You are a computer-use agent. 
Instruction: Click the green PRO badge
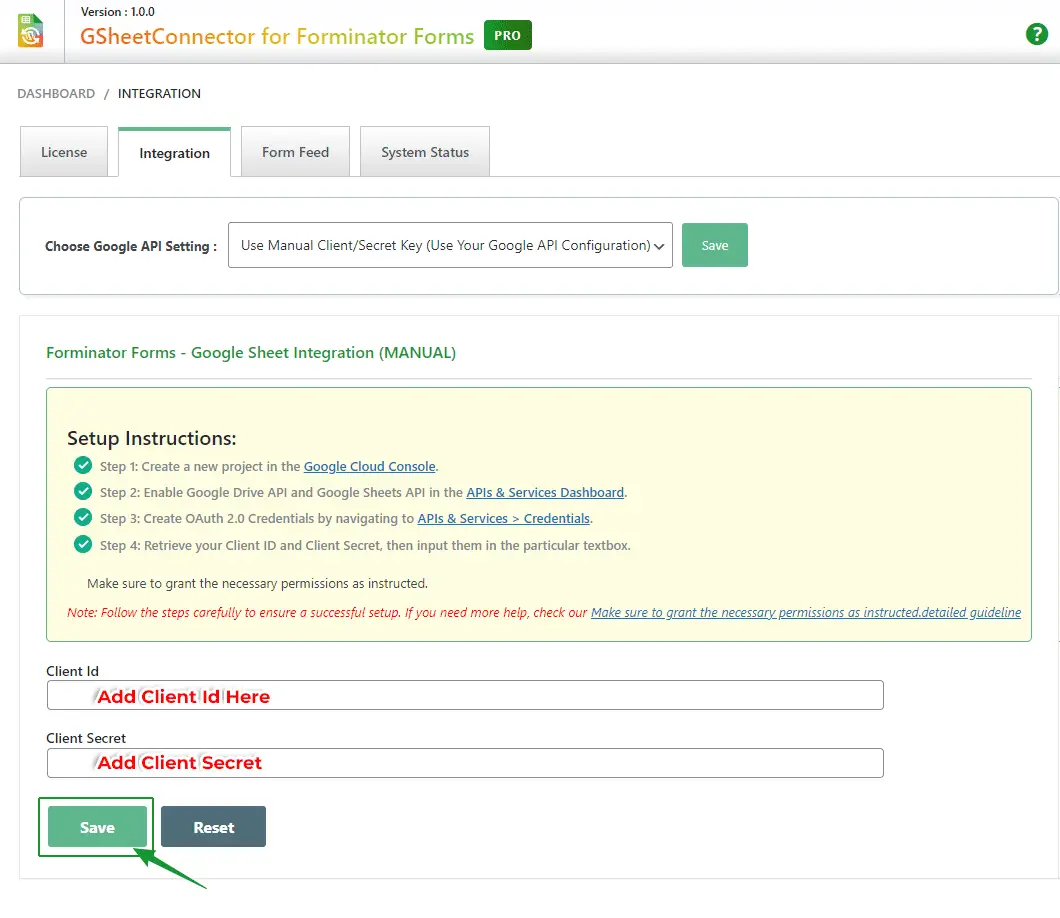tap(508, 36)
